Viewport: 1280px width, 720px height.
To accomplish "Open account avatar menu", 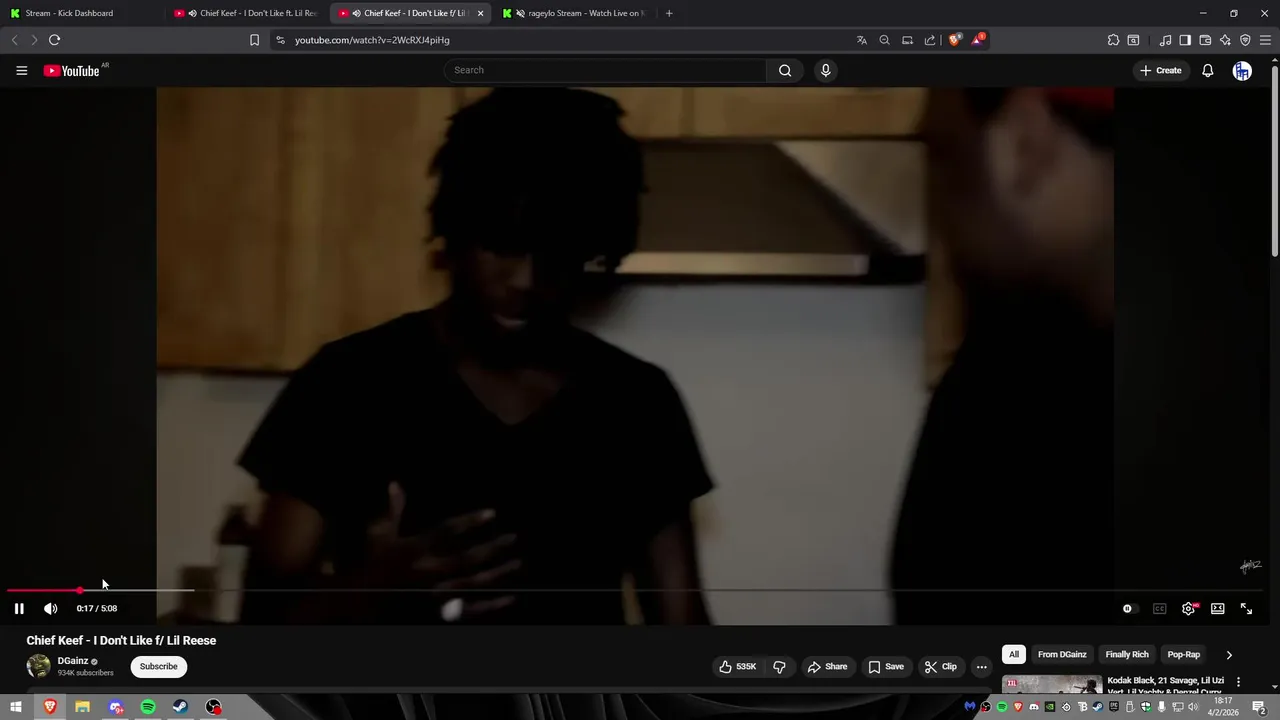I will tap(1242, 70).
